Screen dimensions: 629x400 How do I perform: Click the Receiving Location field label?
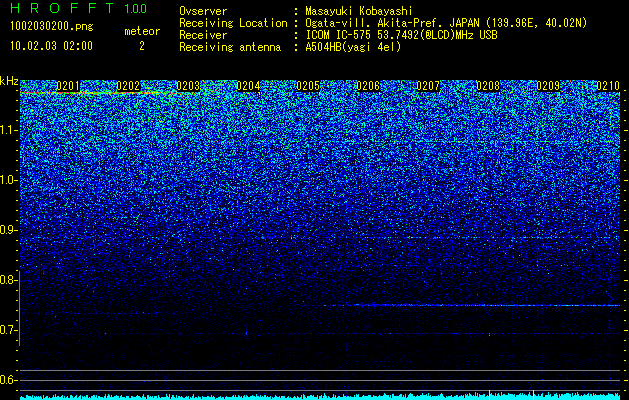(x=233, y=23)
